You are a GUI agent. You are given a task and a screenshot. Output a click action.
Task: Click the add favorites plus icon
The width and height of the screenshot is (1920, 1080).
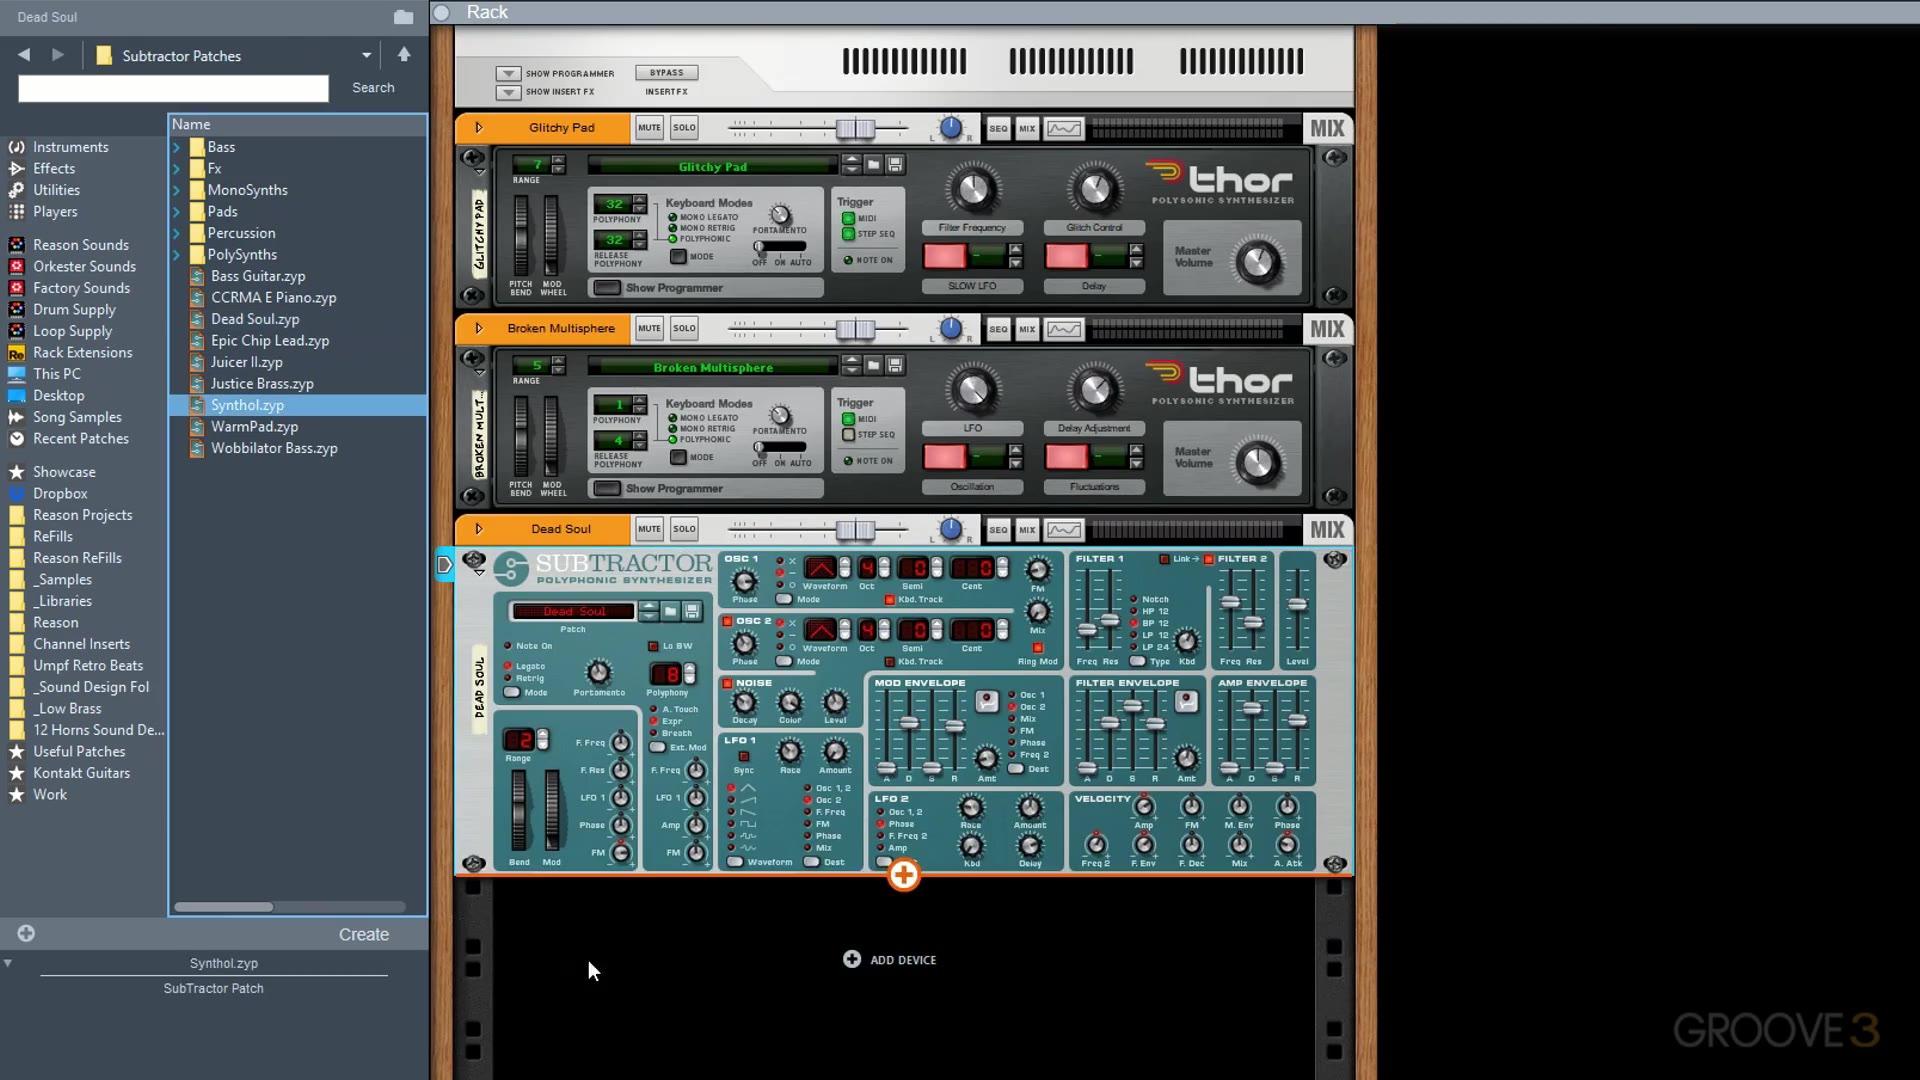point(26,933)
